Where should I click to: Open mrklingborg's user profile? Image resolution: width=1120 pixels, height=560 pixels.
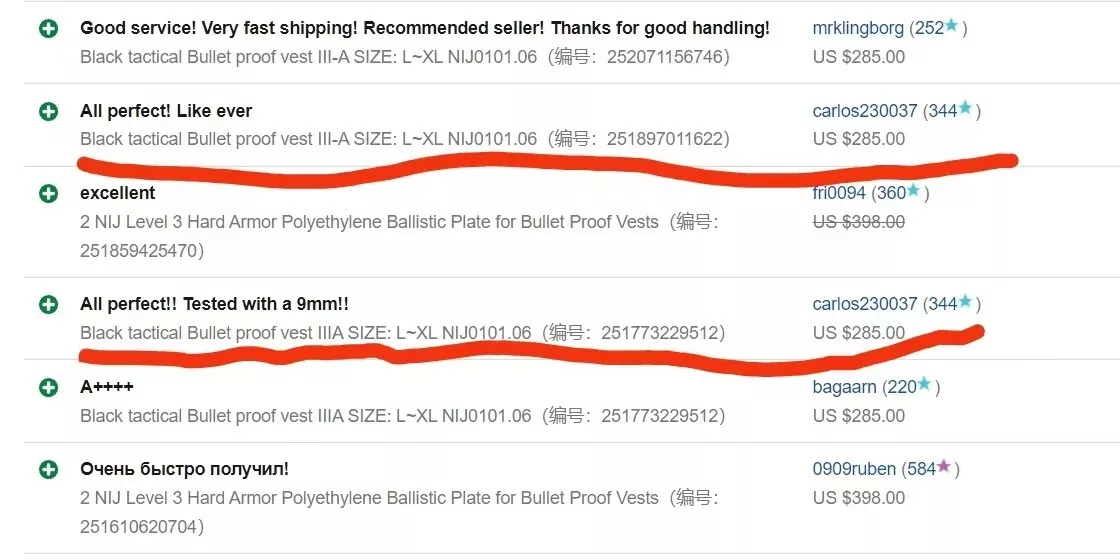[x=859, y=29]
